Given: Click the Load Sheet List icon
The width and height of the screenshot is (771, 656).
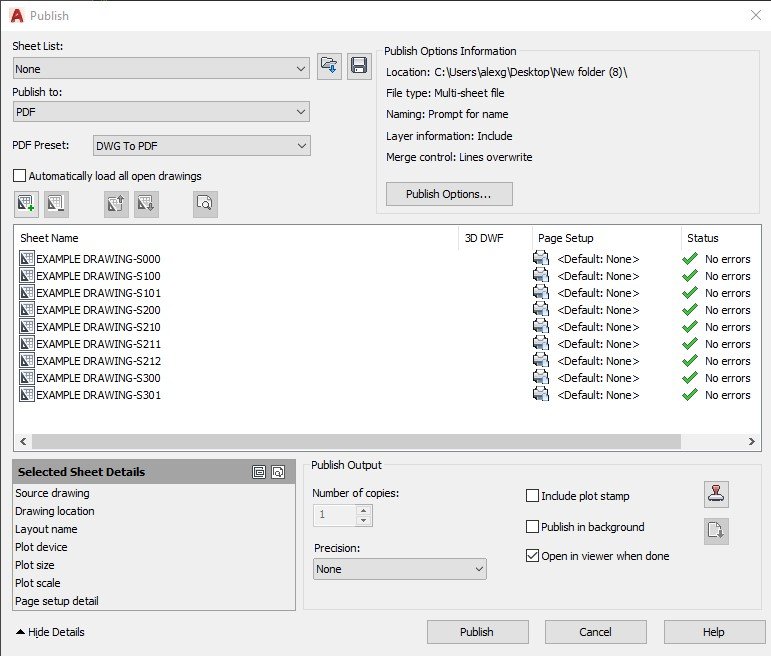Looking at the screenshot, I should click(329, 66).
